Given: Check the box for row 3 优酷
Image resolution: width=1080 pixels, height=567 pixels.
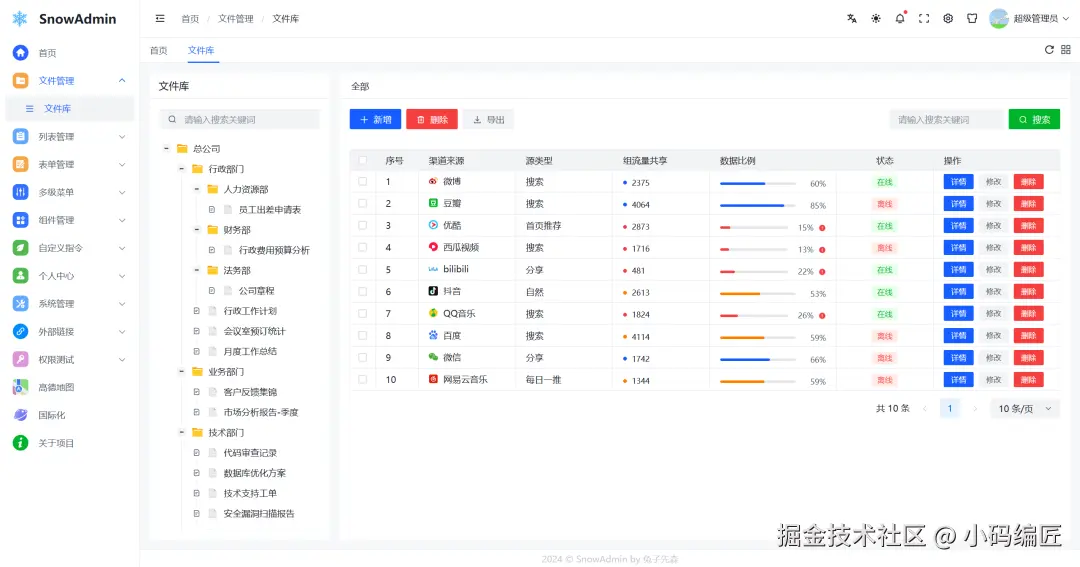Looking at the screenshot, I should pos(363,225).
